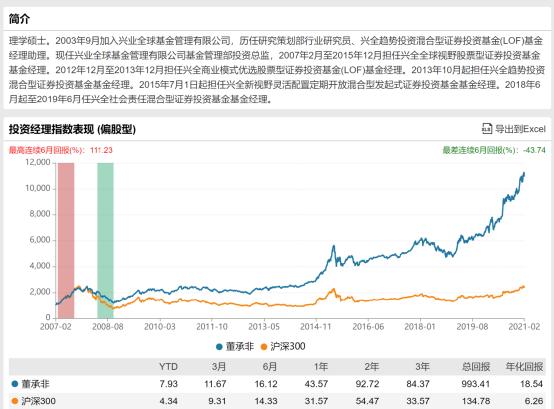Screen dimensions: 554x409
Task: Select the 3月 column header
Action: [219, 367]
